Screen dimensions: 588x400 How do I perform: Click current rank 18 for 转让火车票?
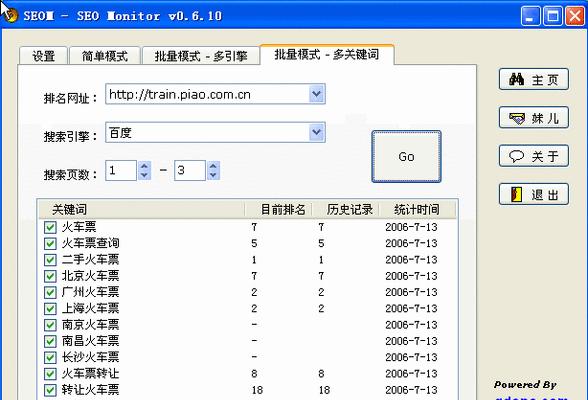click(257, 390)
